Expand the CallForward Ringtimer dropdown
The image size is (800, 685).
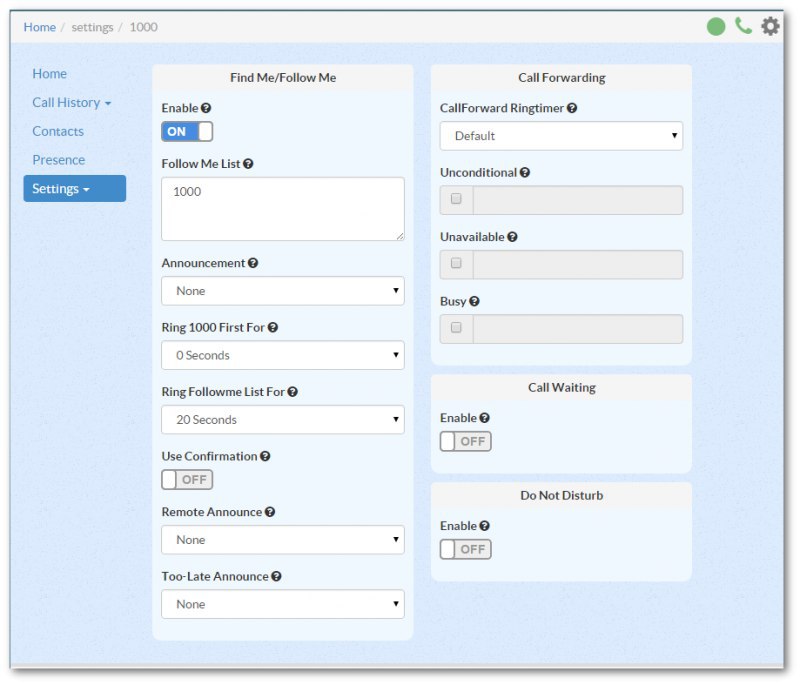tap(561, 136)
